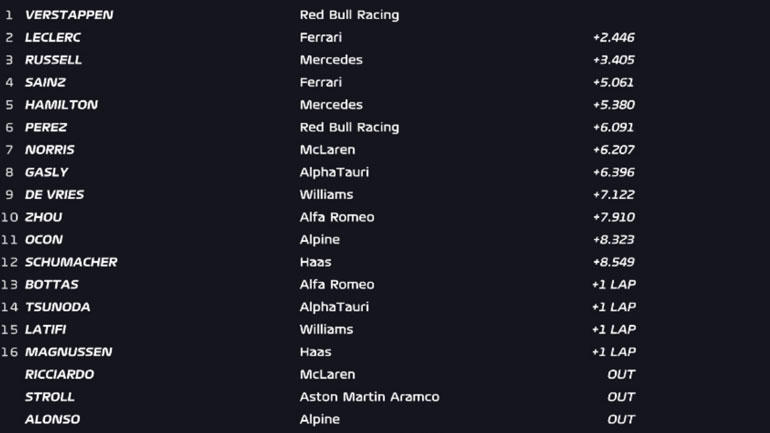This screenshot has width=770, height=433.
Task: Select the SCHUMACHER driver name
Action: tap(71, 262)
